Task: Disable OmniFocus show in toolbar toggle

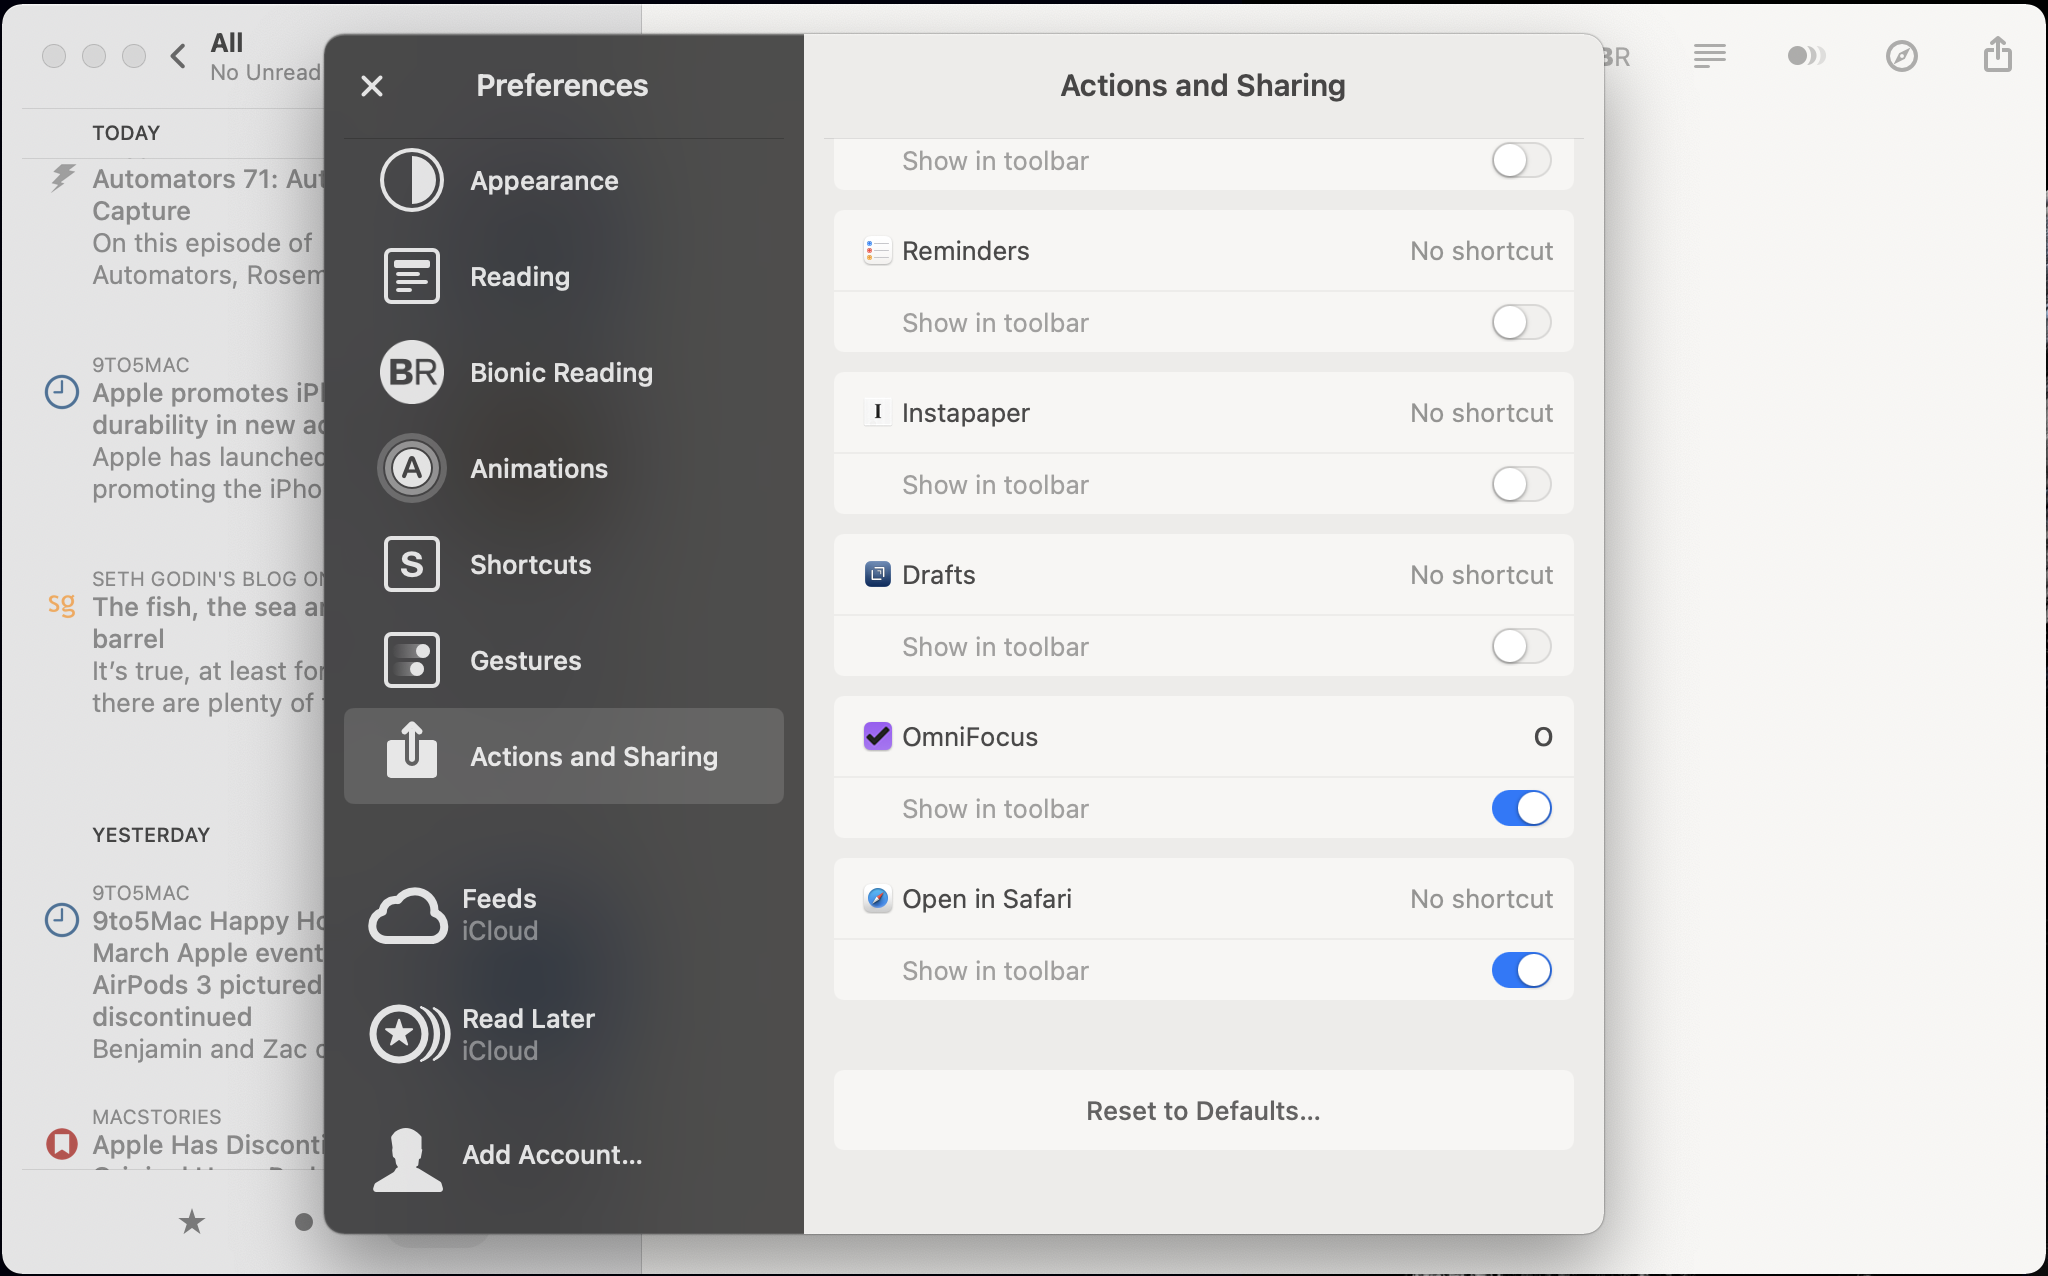Action: click(x=1521, y=809)
